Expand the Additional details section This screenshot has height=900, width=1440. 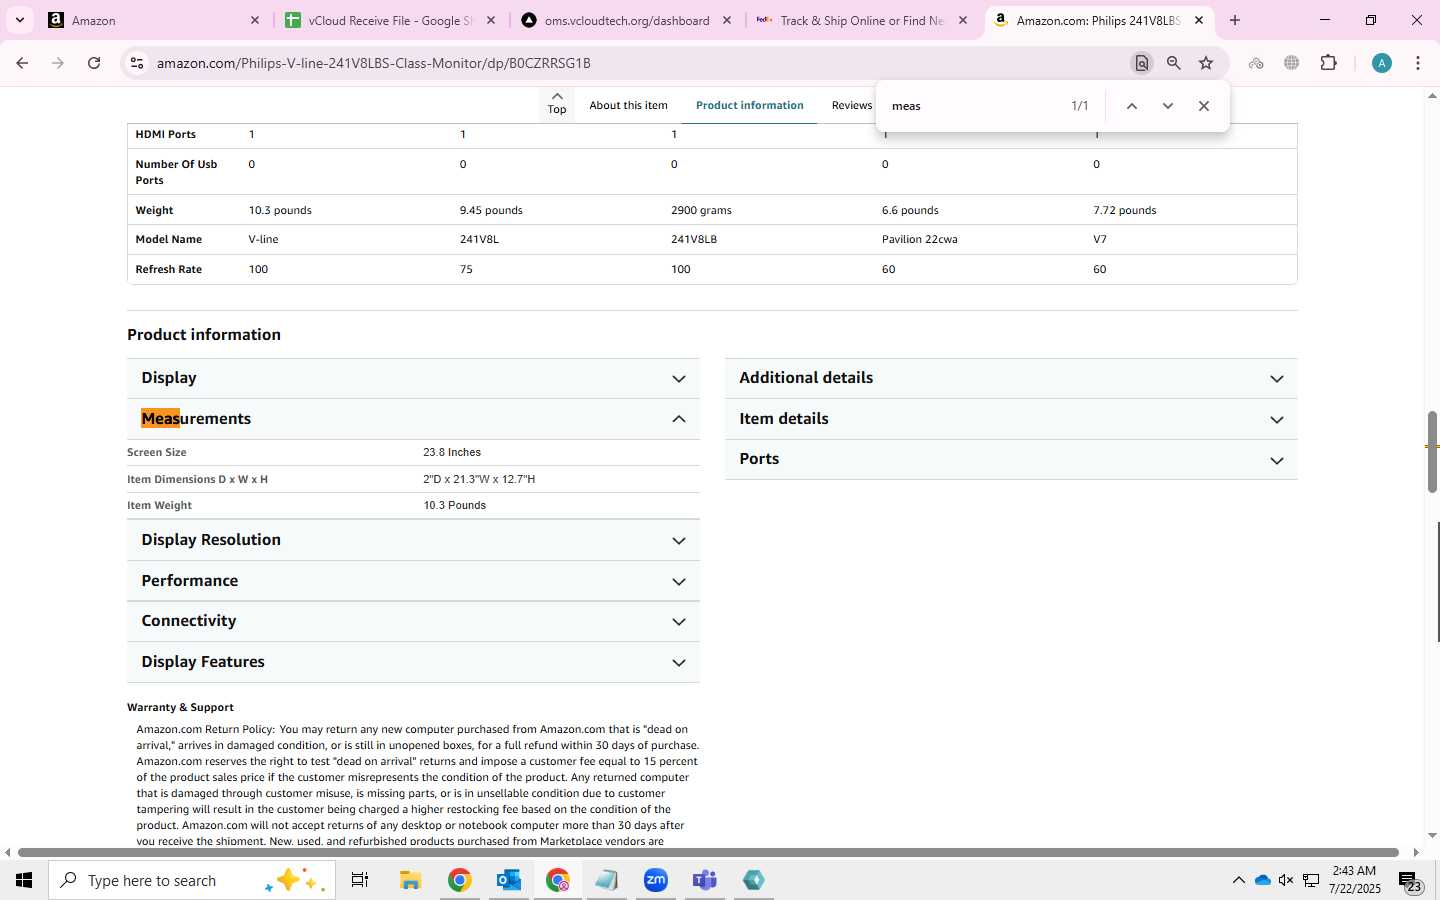(1011, 378)
